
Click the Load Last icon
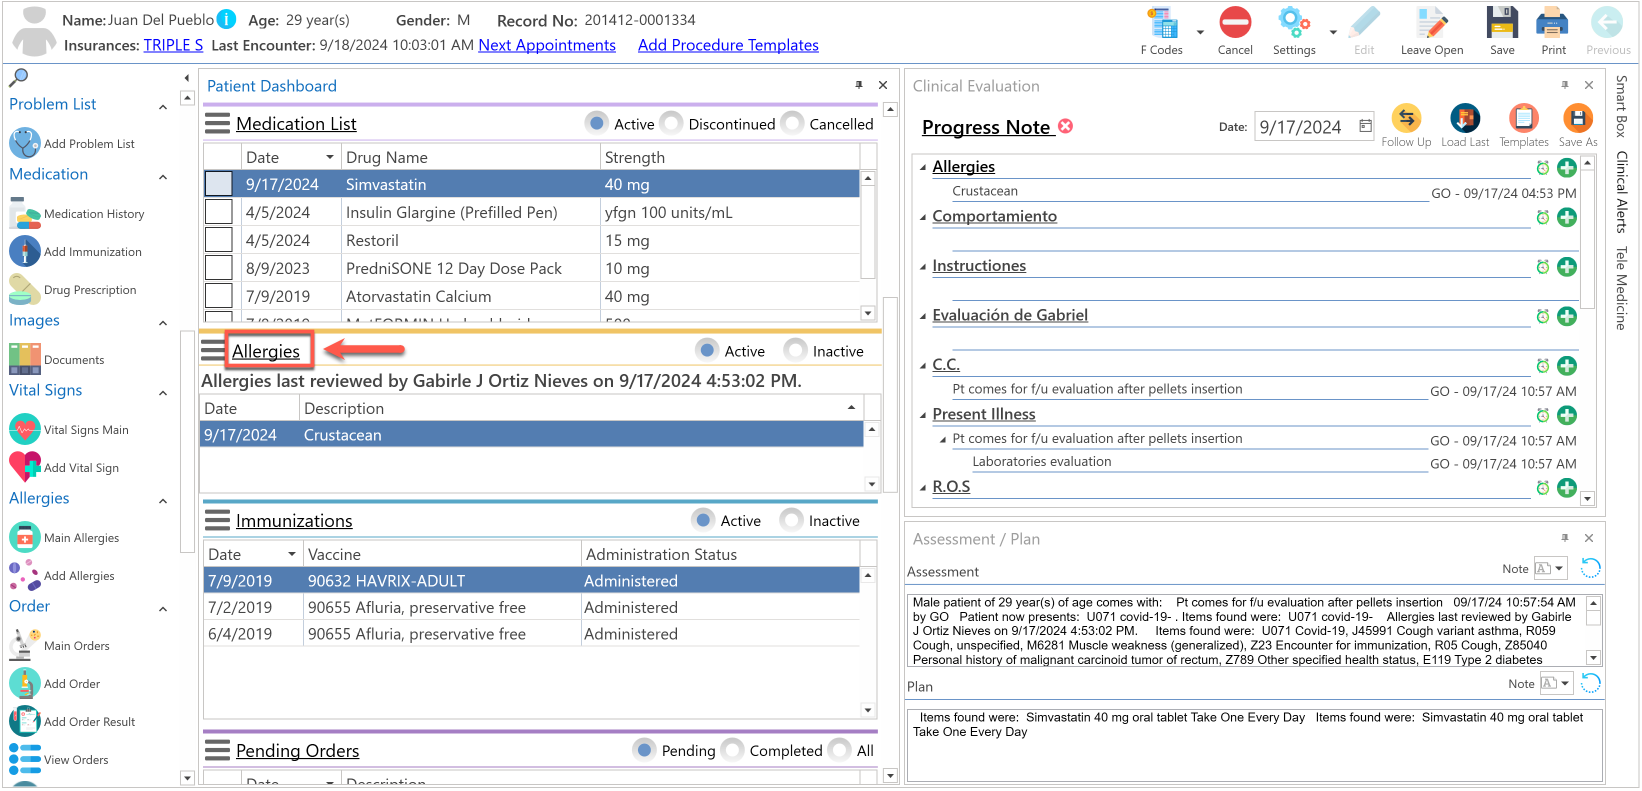[x=1465, y=119]
